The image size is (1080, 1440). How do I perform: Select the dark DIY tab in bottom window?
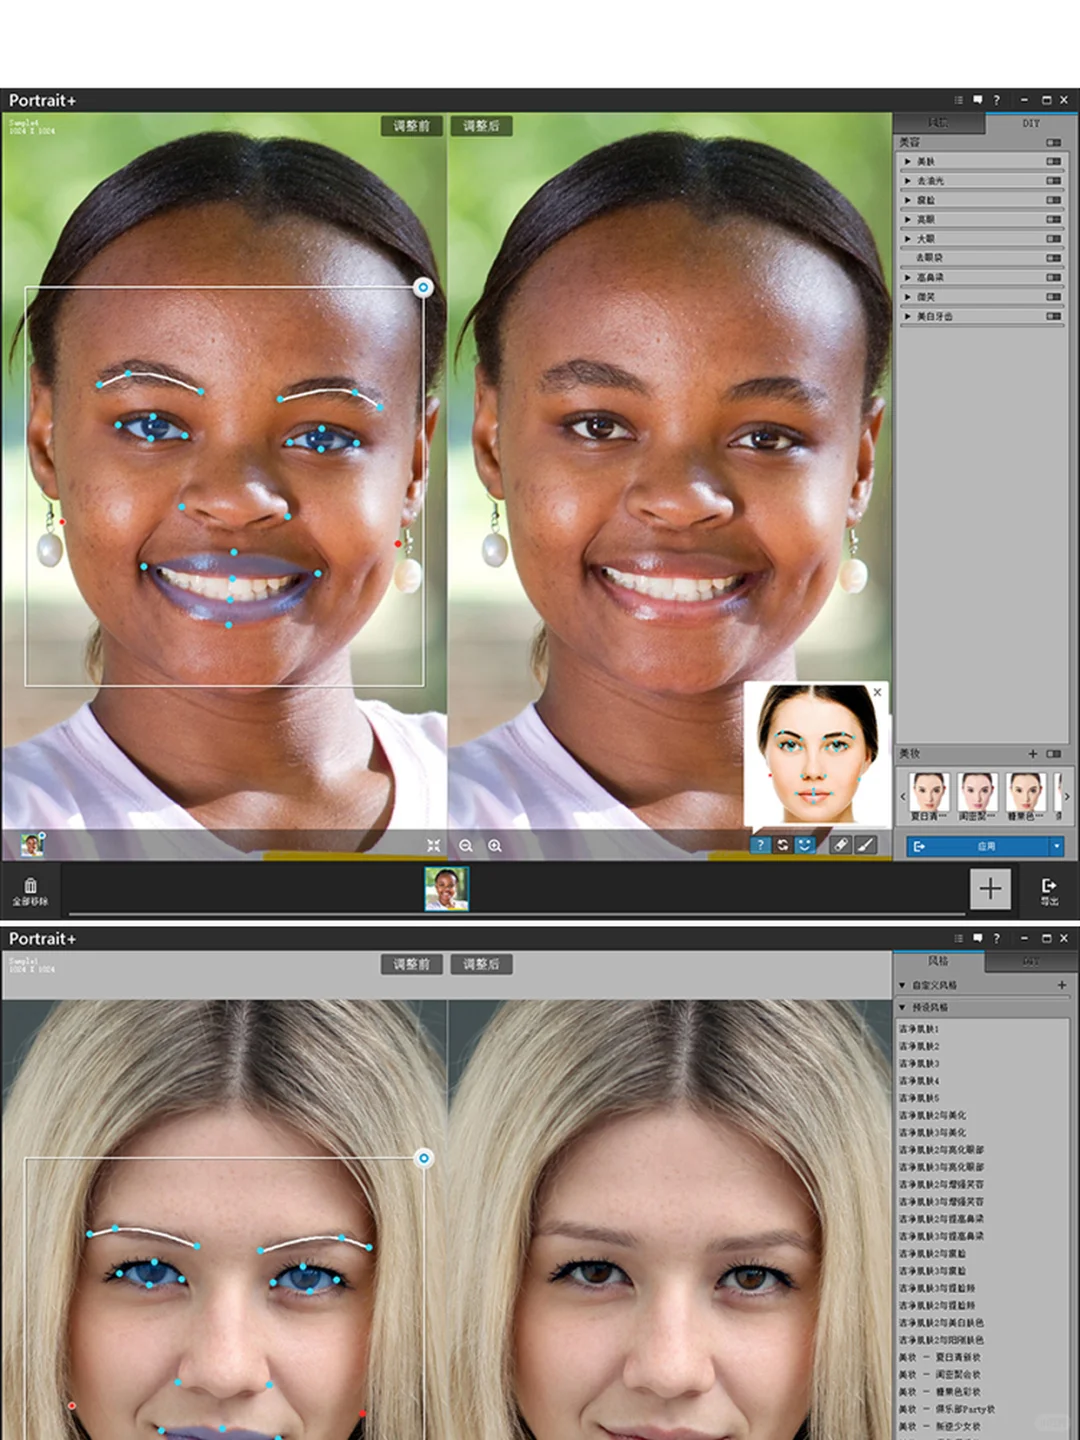click(1030, 961)
